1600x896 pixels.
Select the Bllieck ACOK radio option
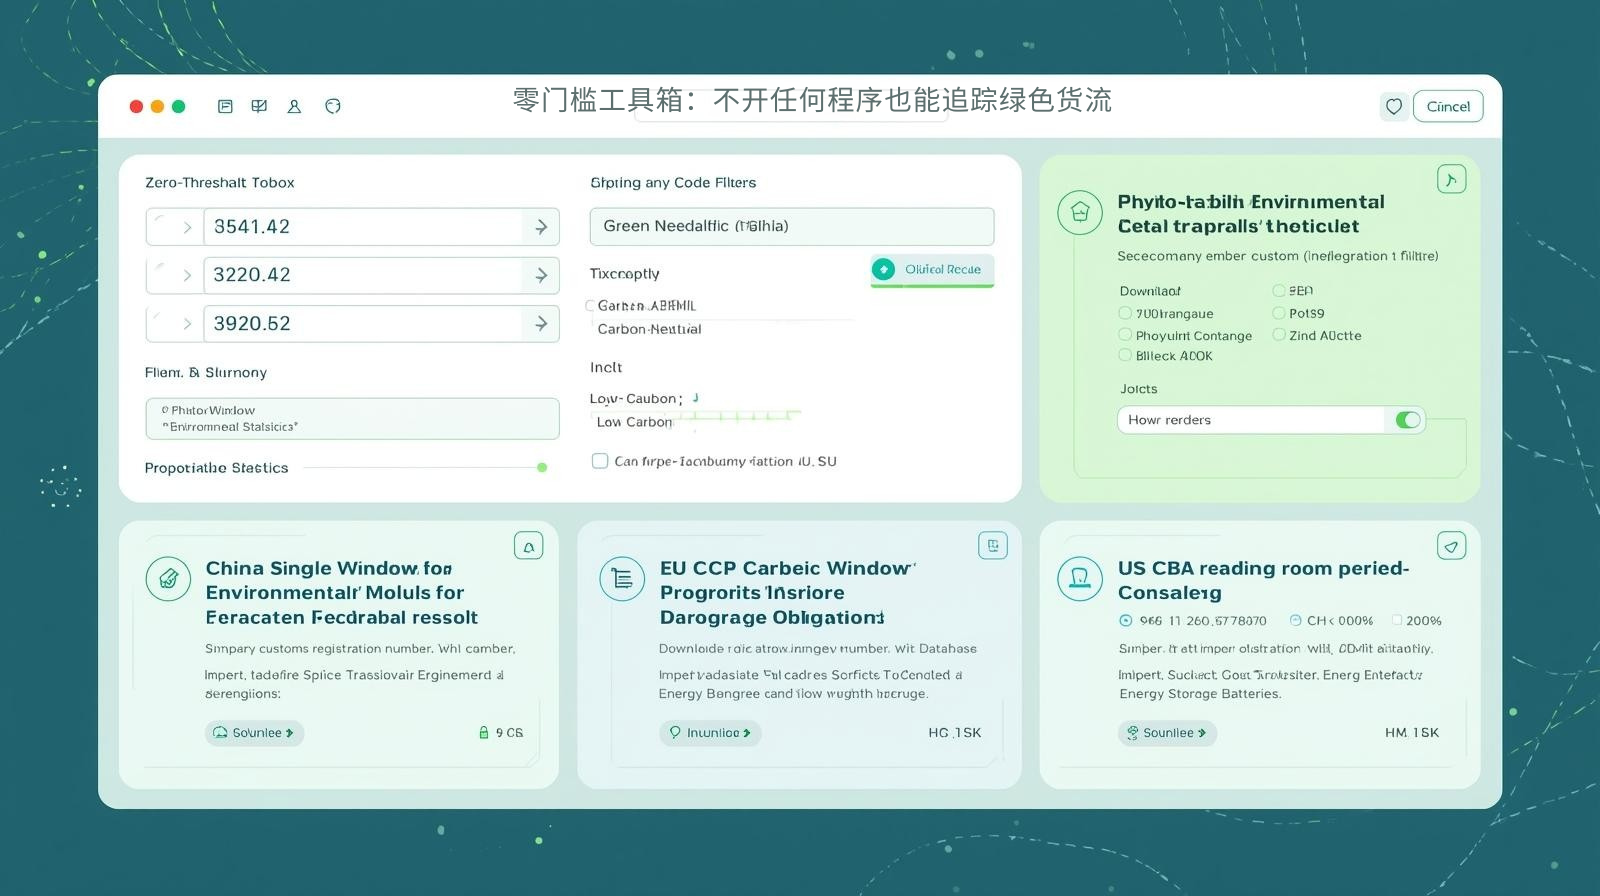coord(1125,355)
